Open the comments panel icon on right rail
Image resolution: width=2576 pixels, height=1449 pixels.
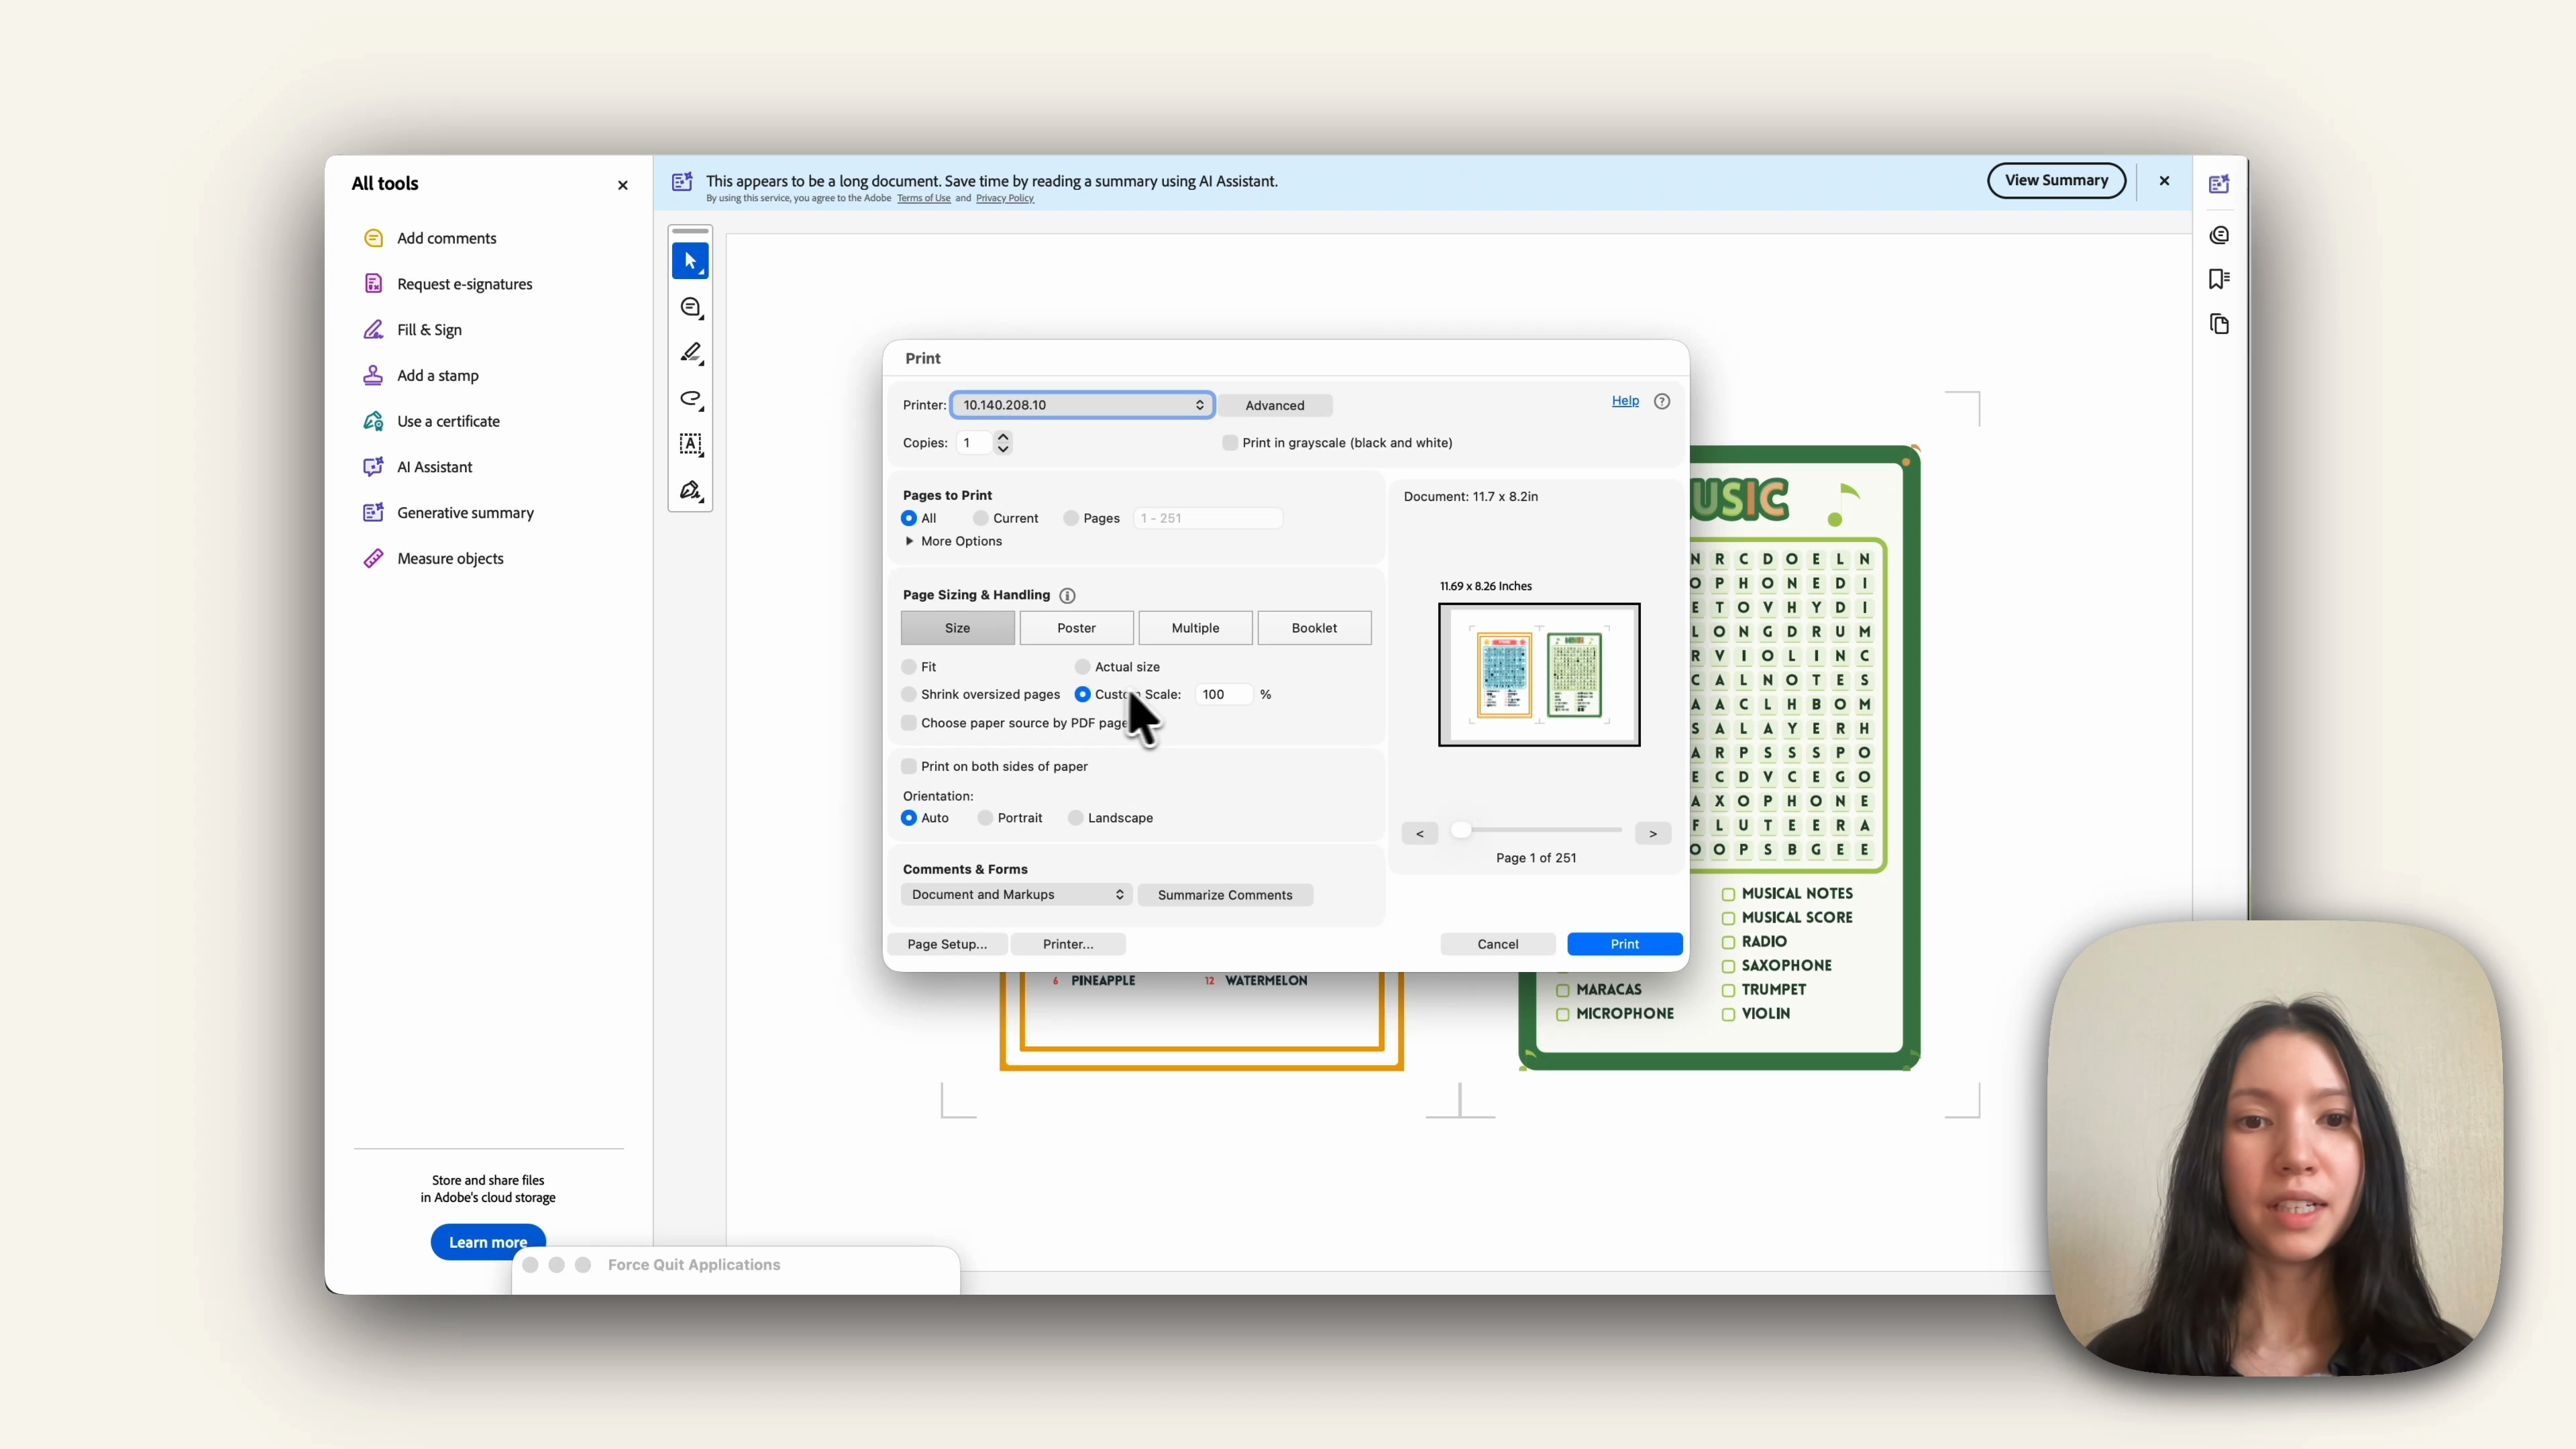point(2219,235)
